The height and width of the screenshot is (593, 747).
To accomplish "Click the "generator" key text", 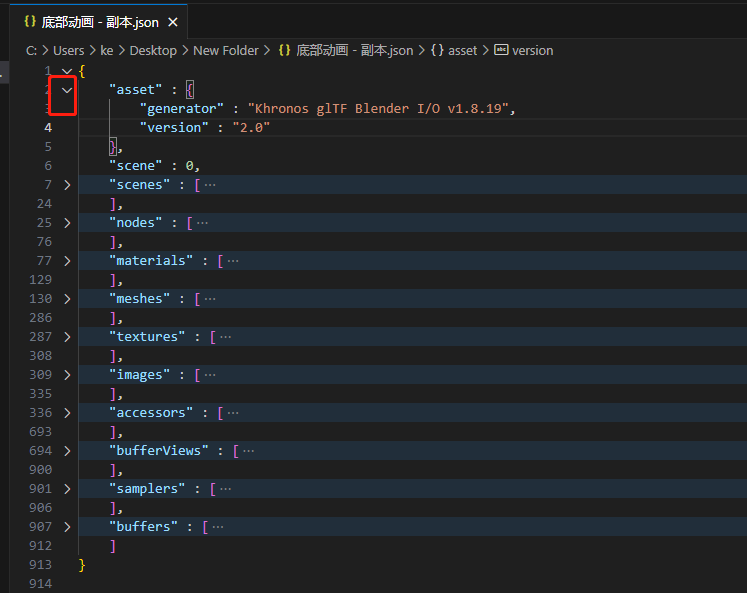I will click(182, 109).
